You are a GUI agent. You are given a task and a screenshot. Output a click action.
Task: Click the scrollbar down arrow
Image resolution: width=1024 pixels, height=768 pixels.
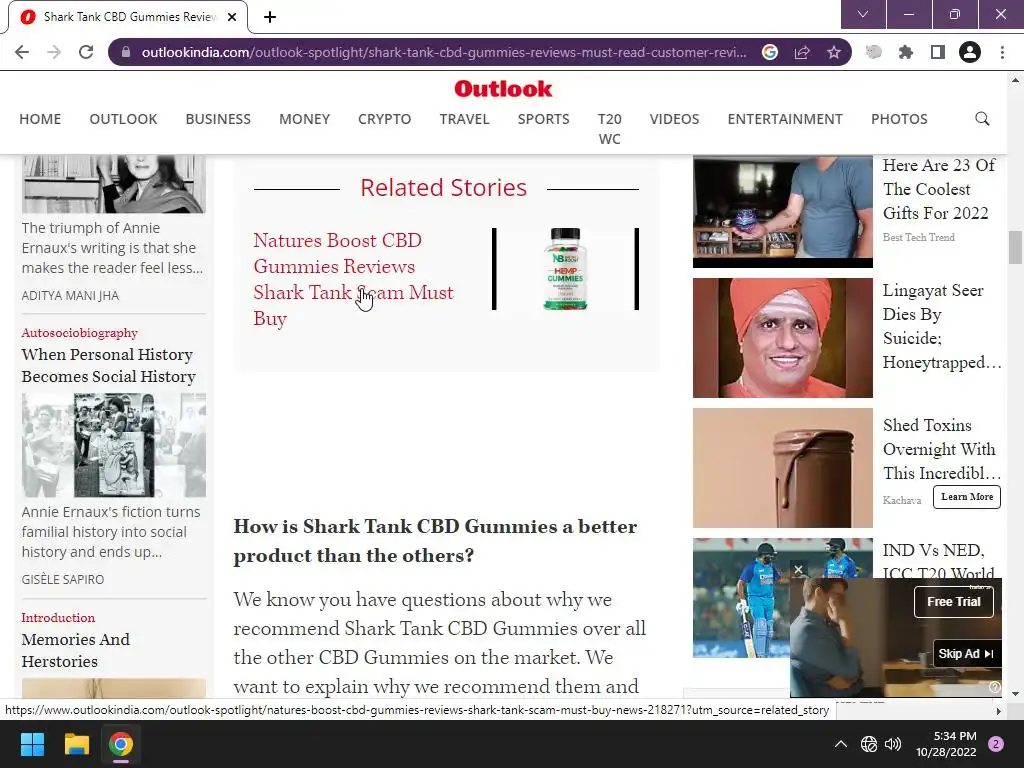(x=1015, y=694)
